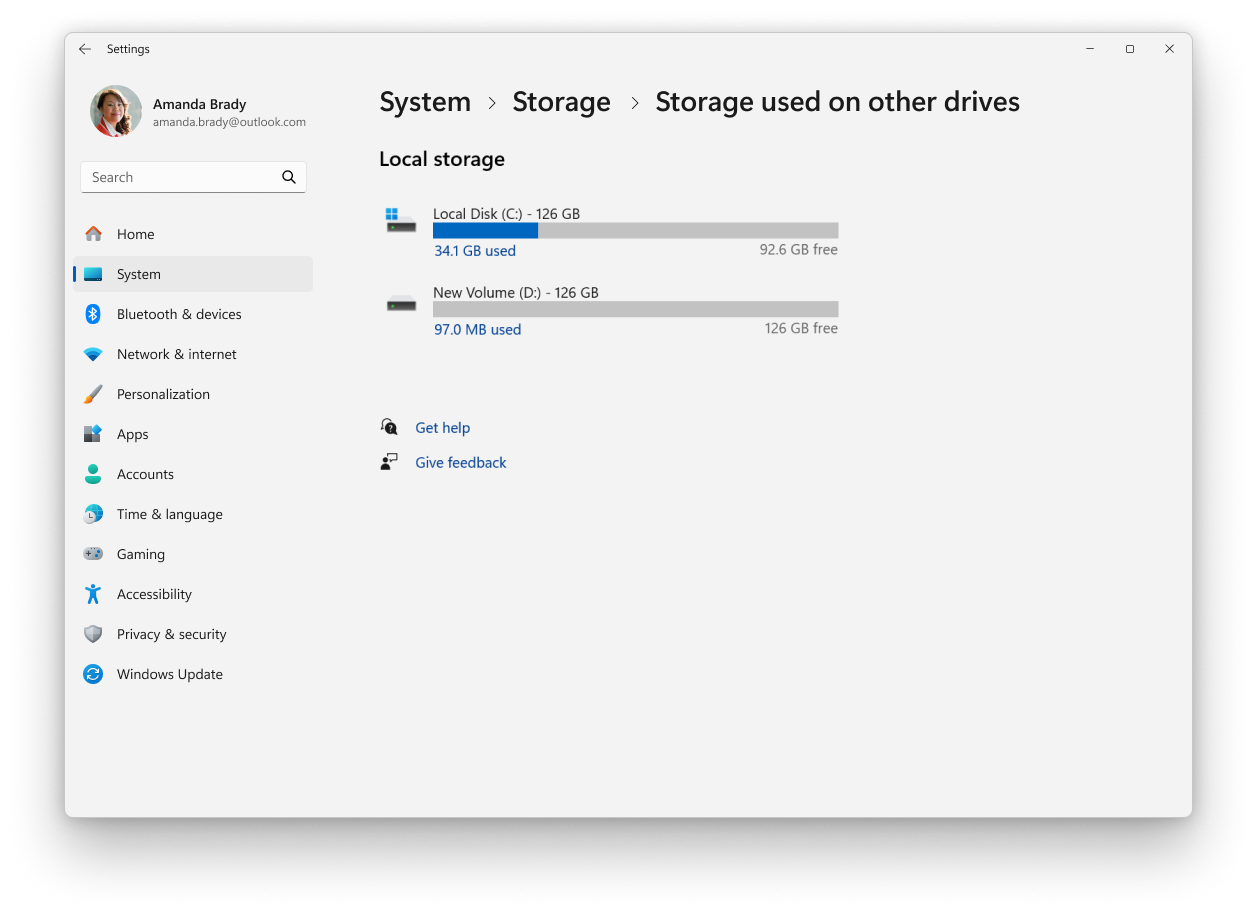
Task: Click the Windows Update icon
Action: coord(93,674)
